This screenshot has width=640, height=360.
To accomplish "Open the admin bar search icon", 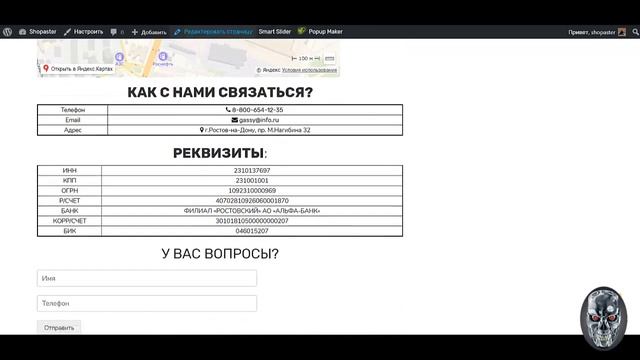I will click(635, 32).
